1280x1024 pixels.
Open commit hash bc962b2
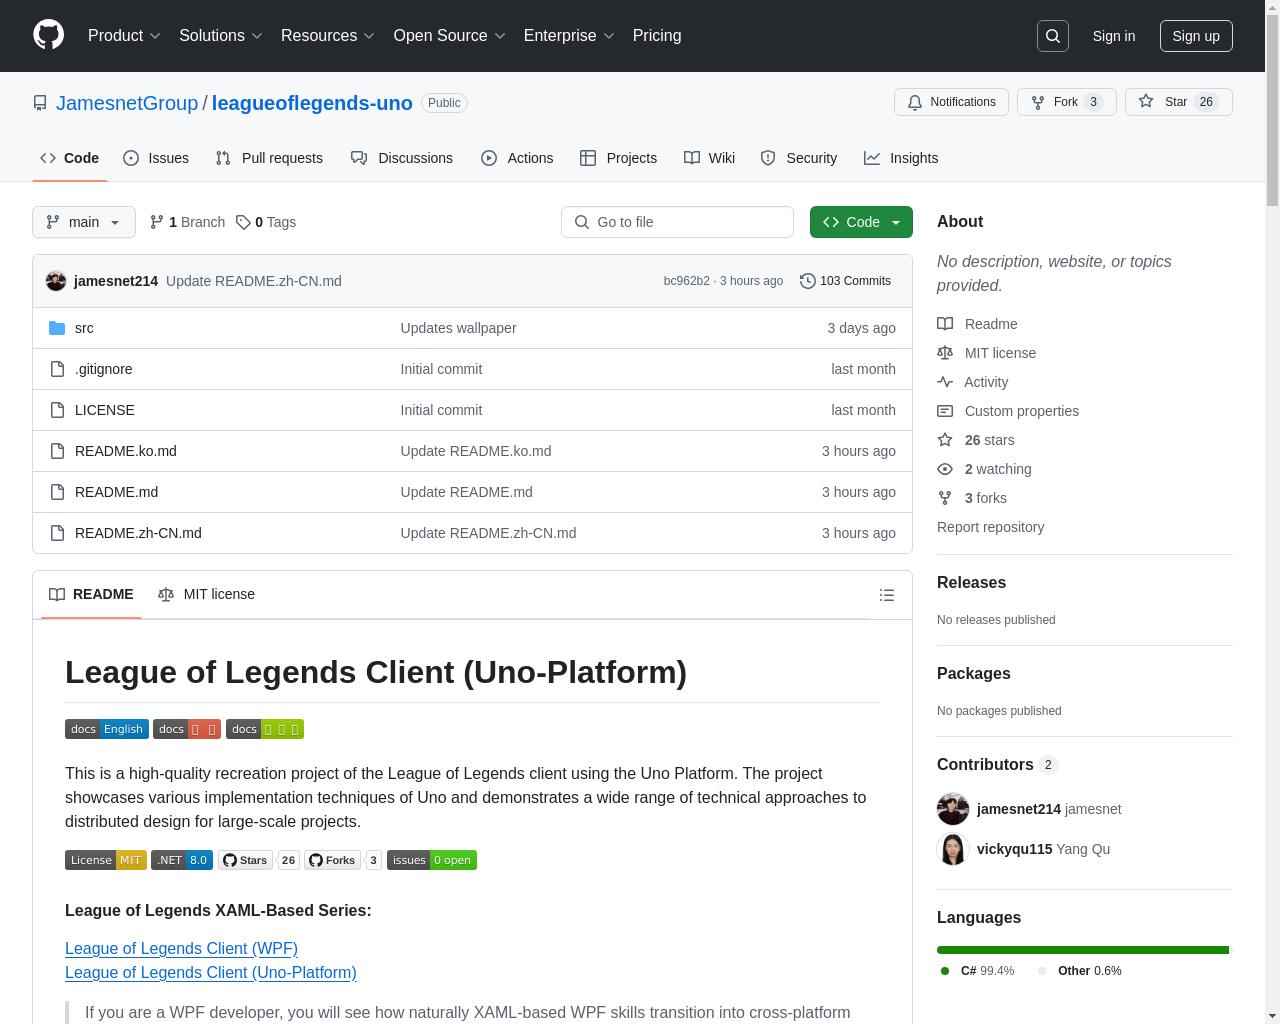point(686,281)
